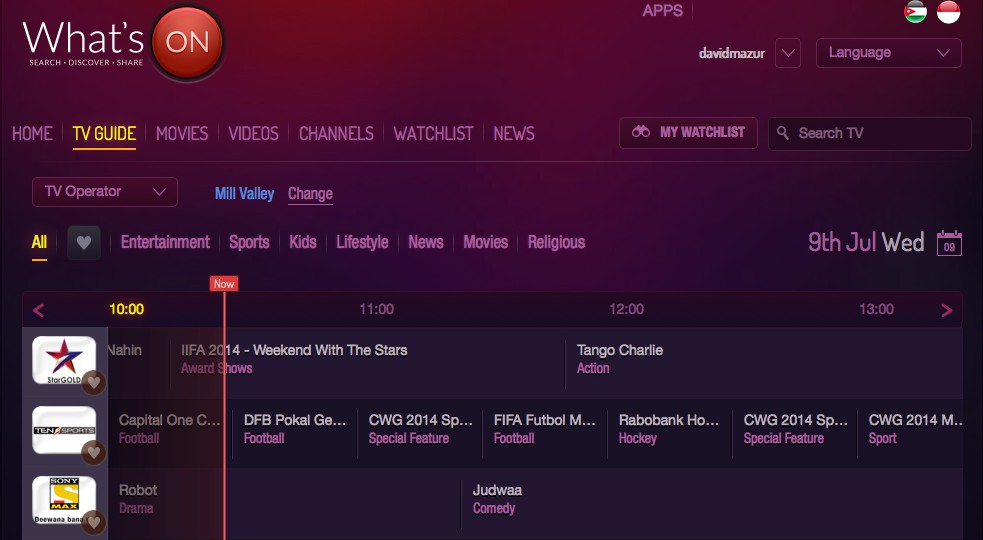Viewport: 983px width, 540px height.
Task: Open the Tango Charlie program
Action: click(620, 350)
